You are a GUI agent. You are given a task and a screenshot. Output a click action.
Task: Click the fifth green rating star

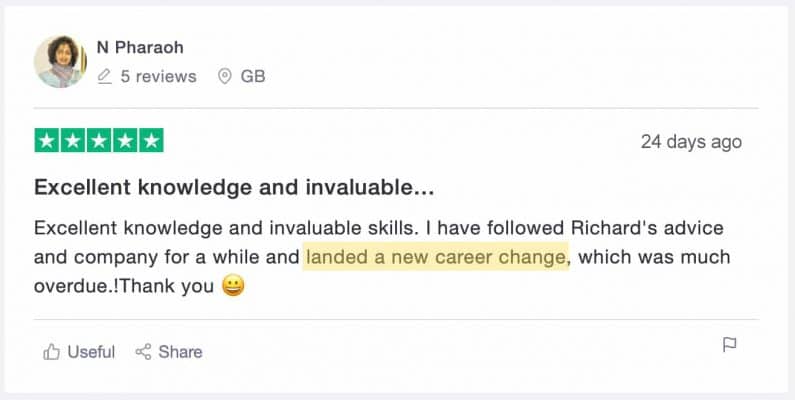tap(150, 141)
